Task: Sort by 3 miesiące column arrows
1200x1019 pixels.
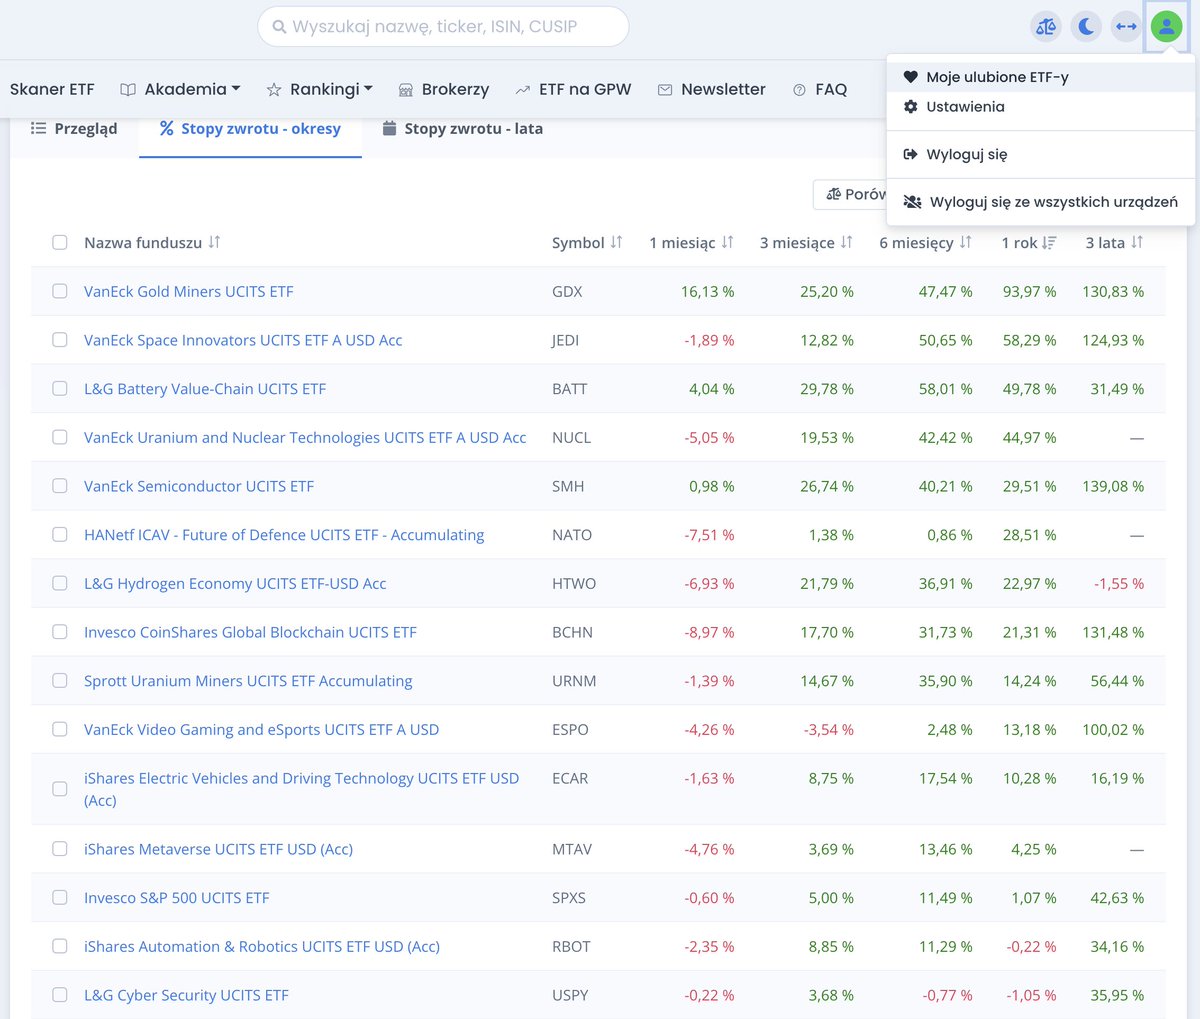Action: pos(846,242)
